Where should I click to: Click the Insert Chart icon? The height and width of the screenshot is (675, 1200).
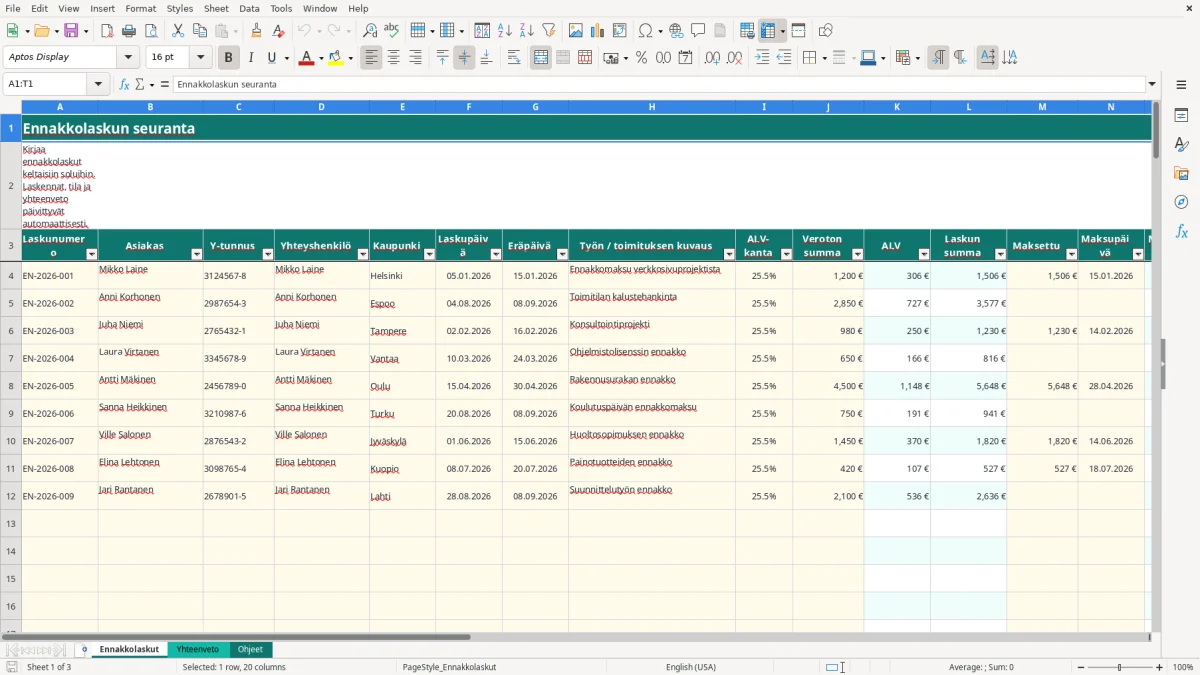point(598,31)
